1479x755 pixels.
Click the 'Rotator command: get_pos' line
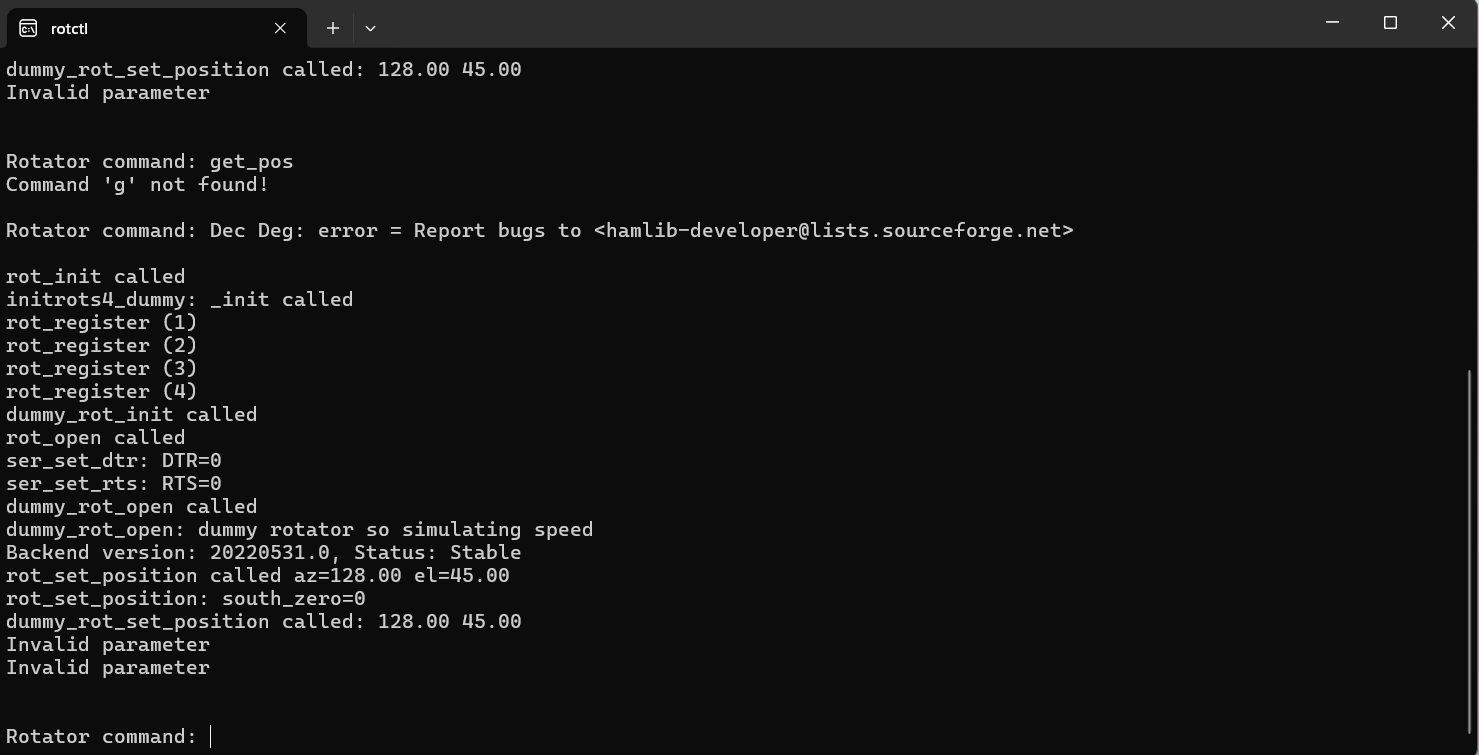(150, 162)
